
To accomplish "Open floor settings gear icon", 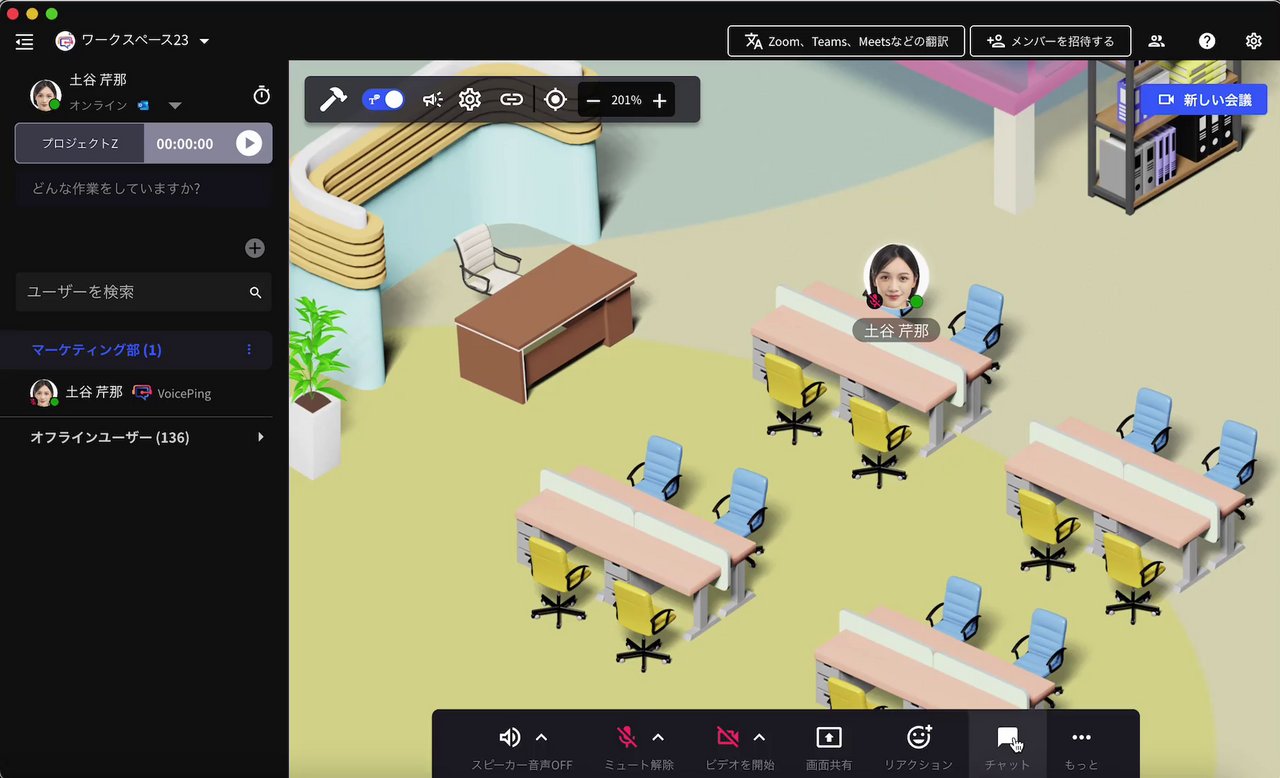I will (470, 100).
